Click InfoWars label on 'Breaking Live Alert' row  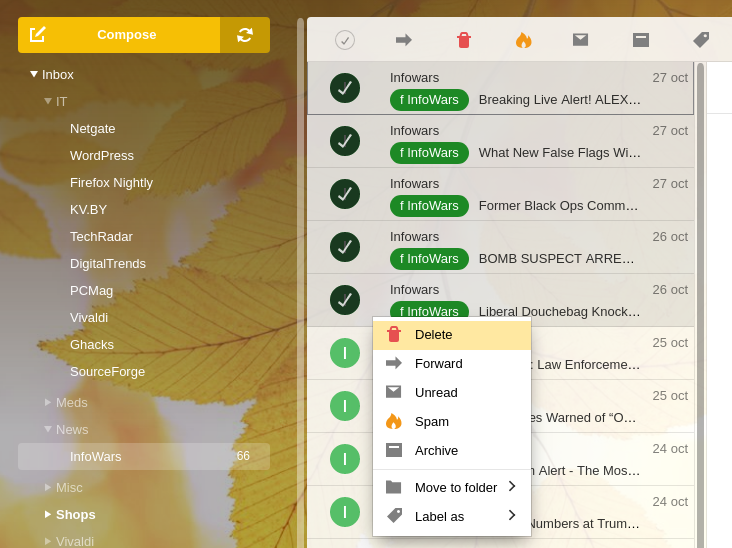pos(429,100)
